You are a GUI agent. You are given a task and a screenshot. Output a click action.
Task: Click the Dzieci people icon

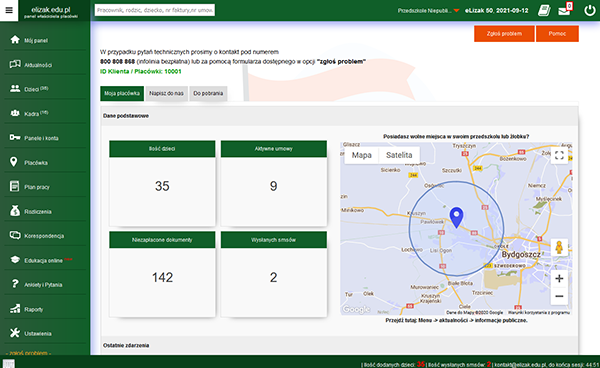[15, 89]
